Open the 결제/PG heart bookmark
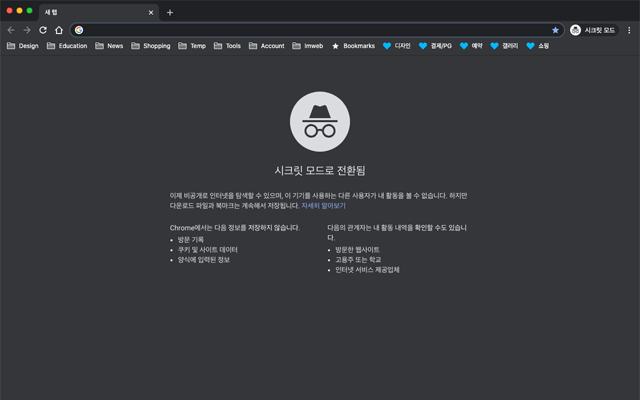The image size is (640, 400). pyautogui.click(x=436, y=46)
